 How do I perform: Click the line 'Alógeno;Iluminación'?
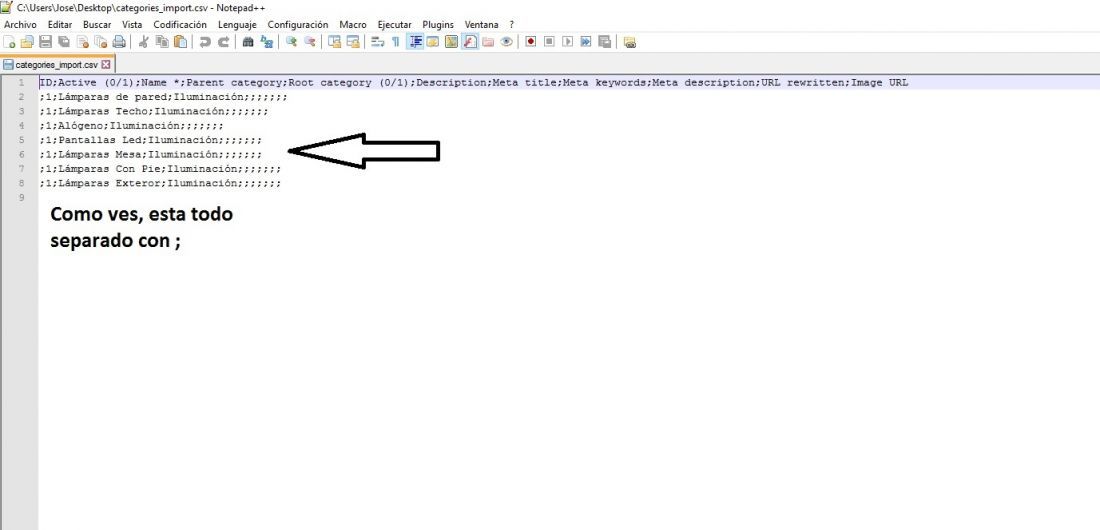(132, 126)
